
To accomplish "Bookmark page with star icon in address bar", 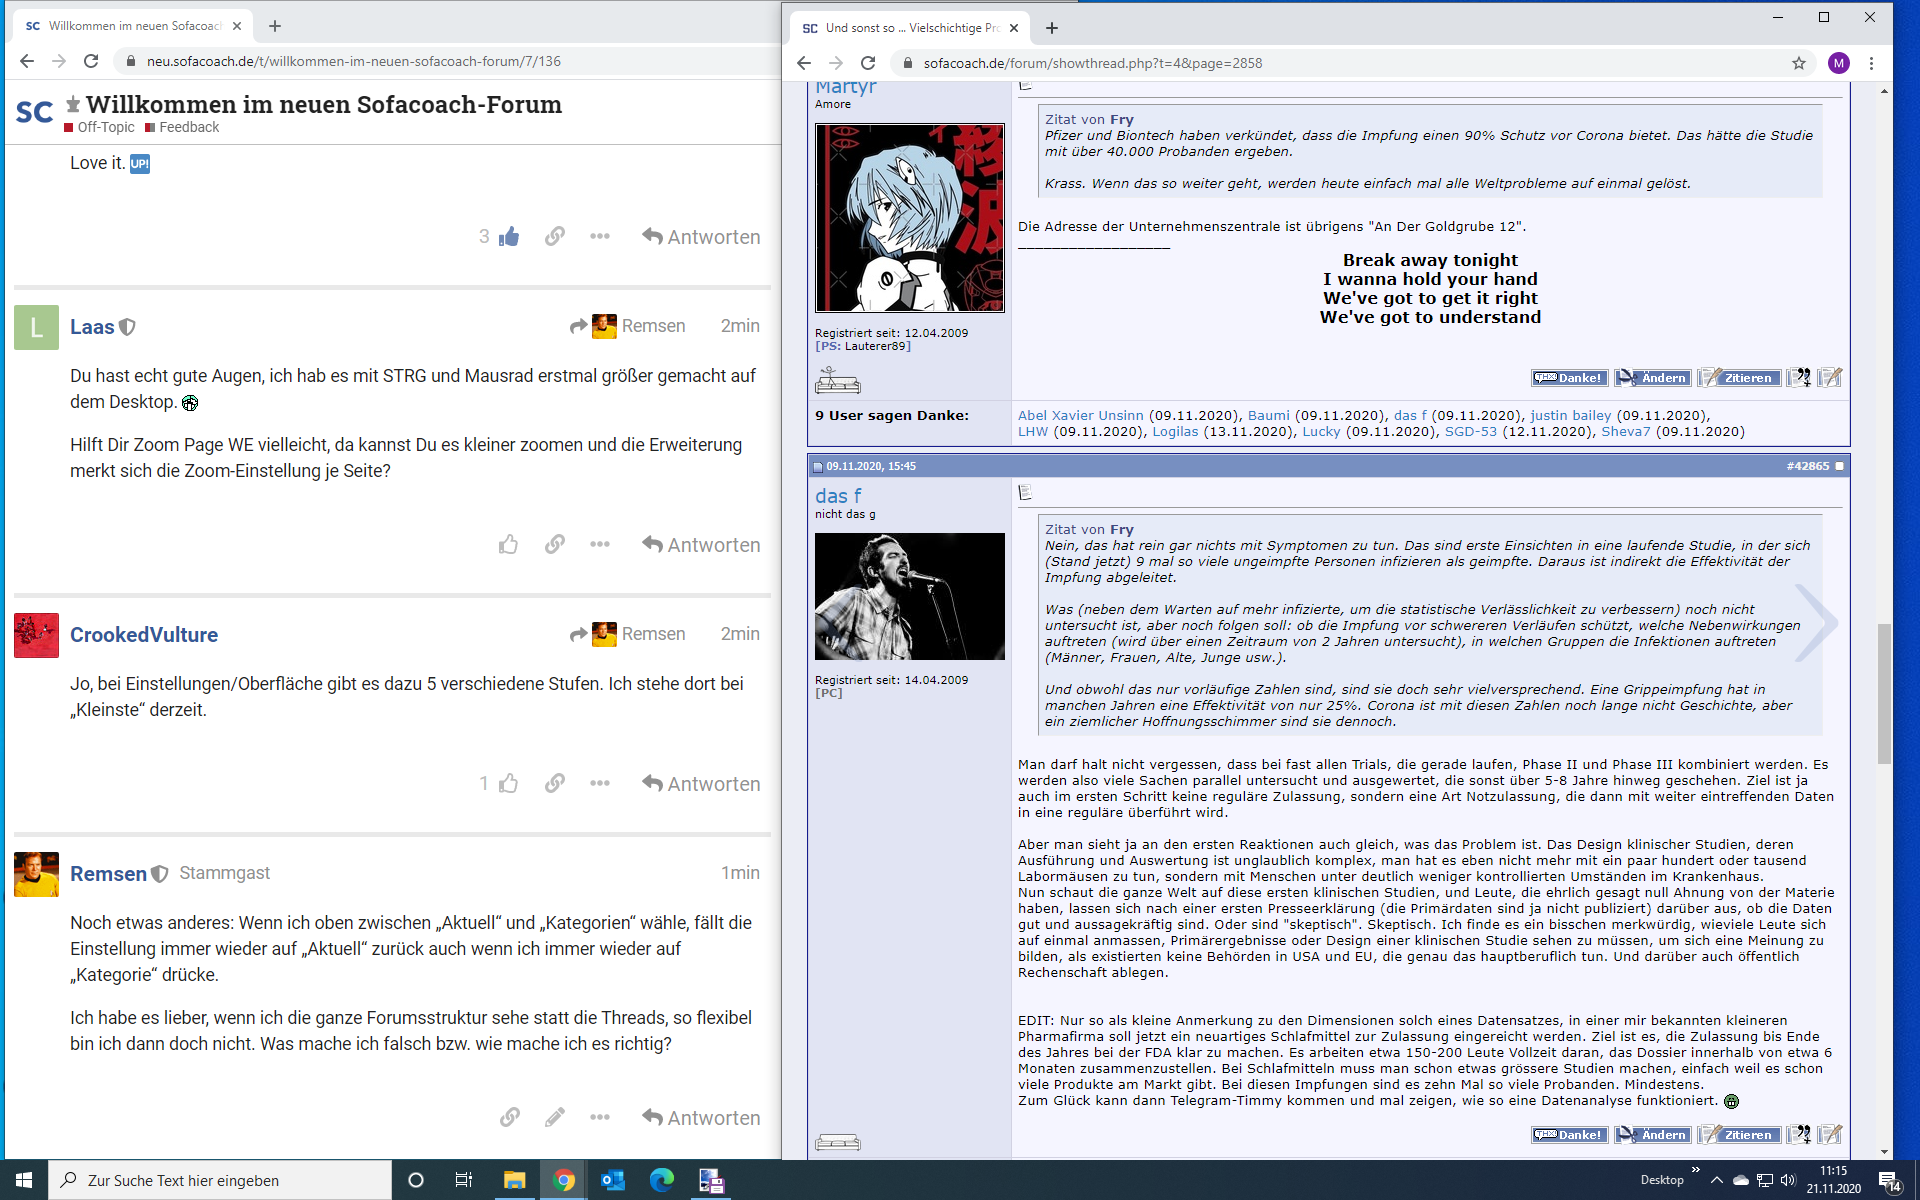I will coord(1798,63).
